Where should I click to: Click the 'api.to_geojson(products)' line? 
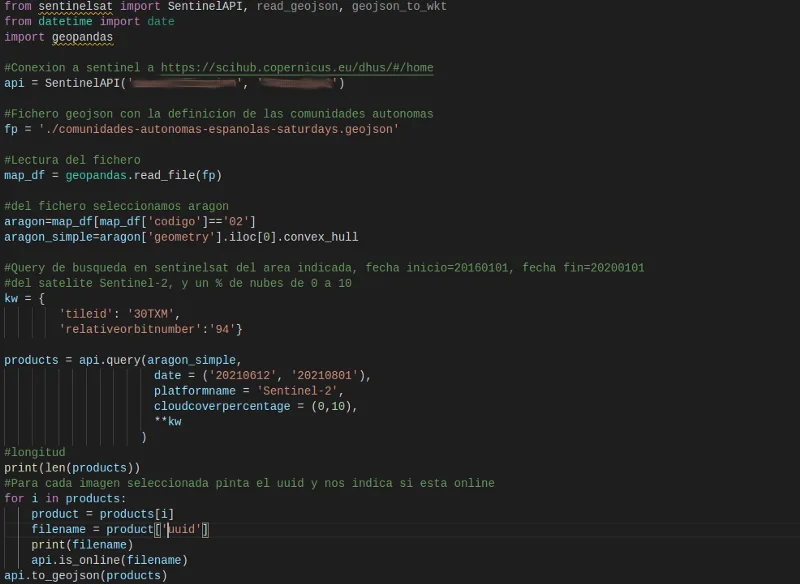(x=86, y=575)
